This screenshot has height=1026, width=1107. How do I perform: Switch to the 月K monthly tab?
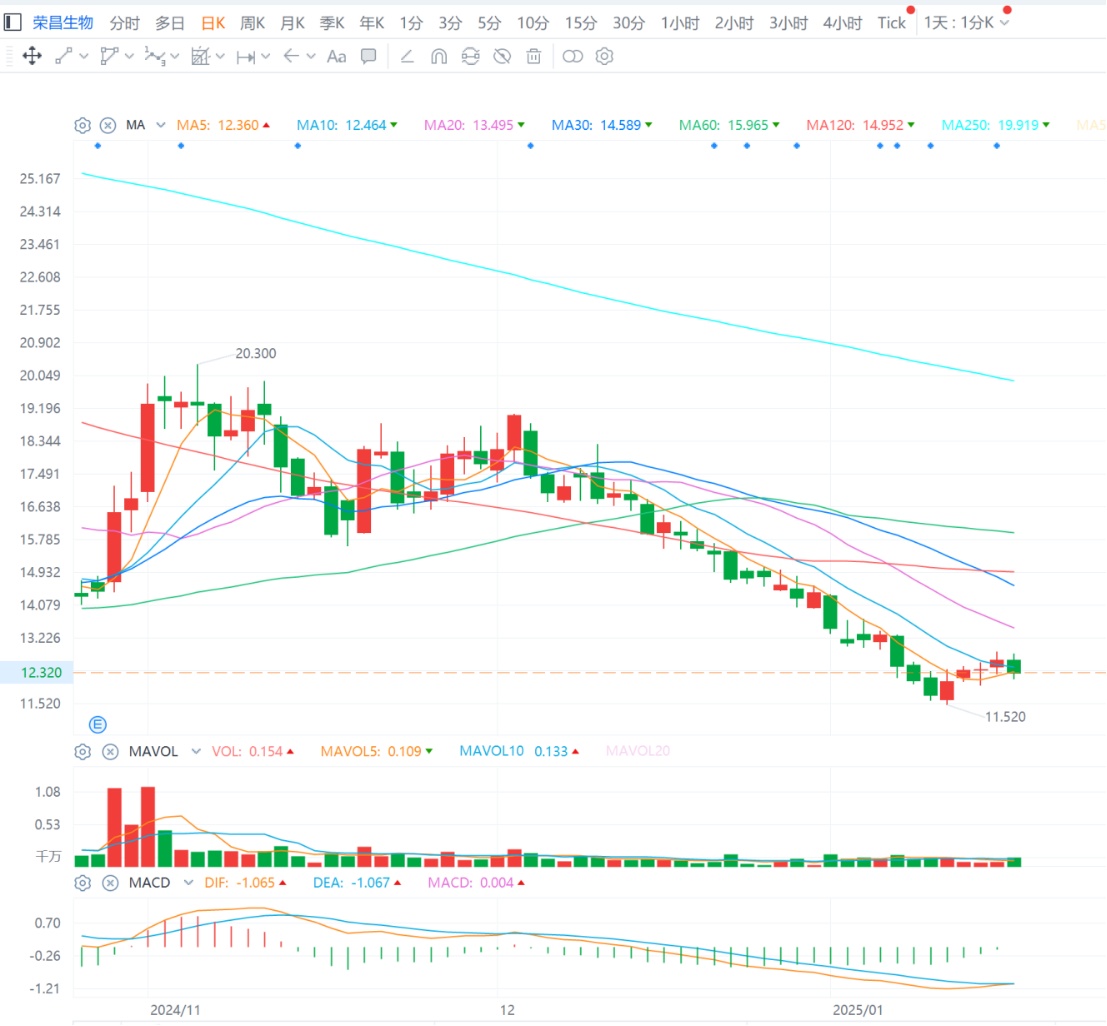pyautogui.click(x=292, y=23)
